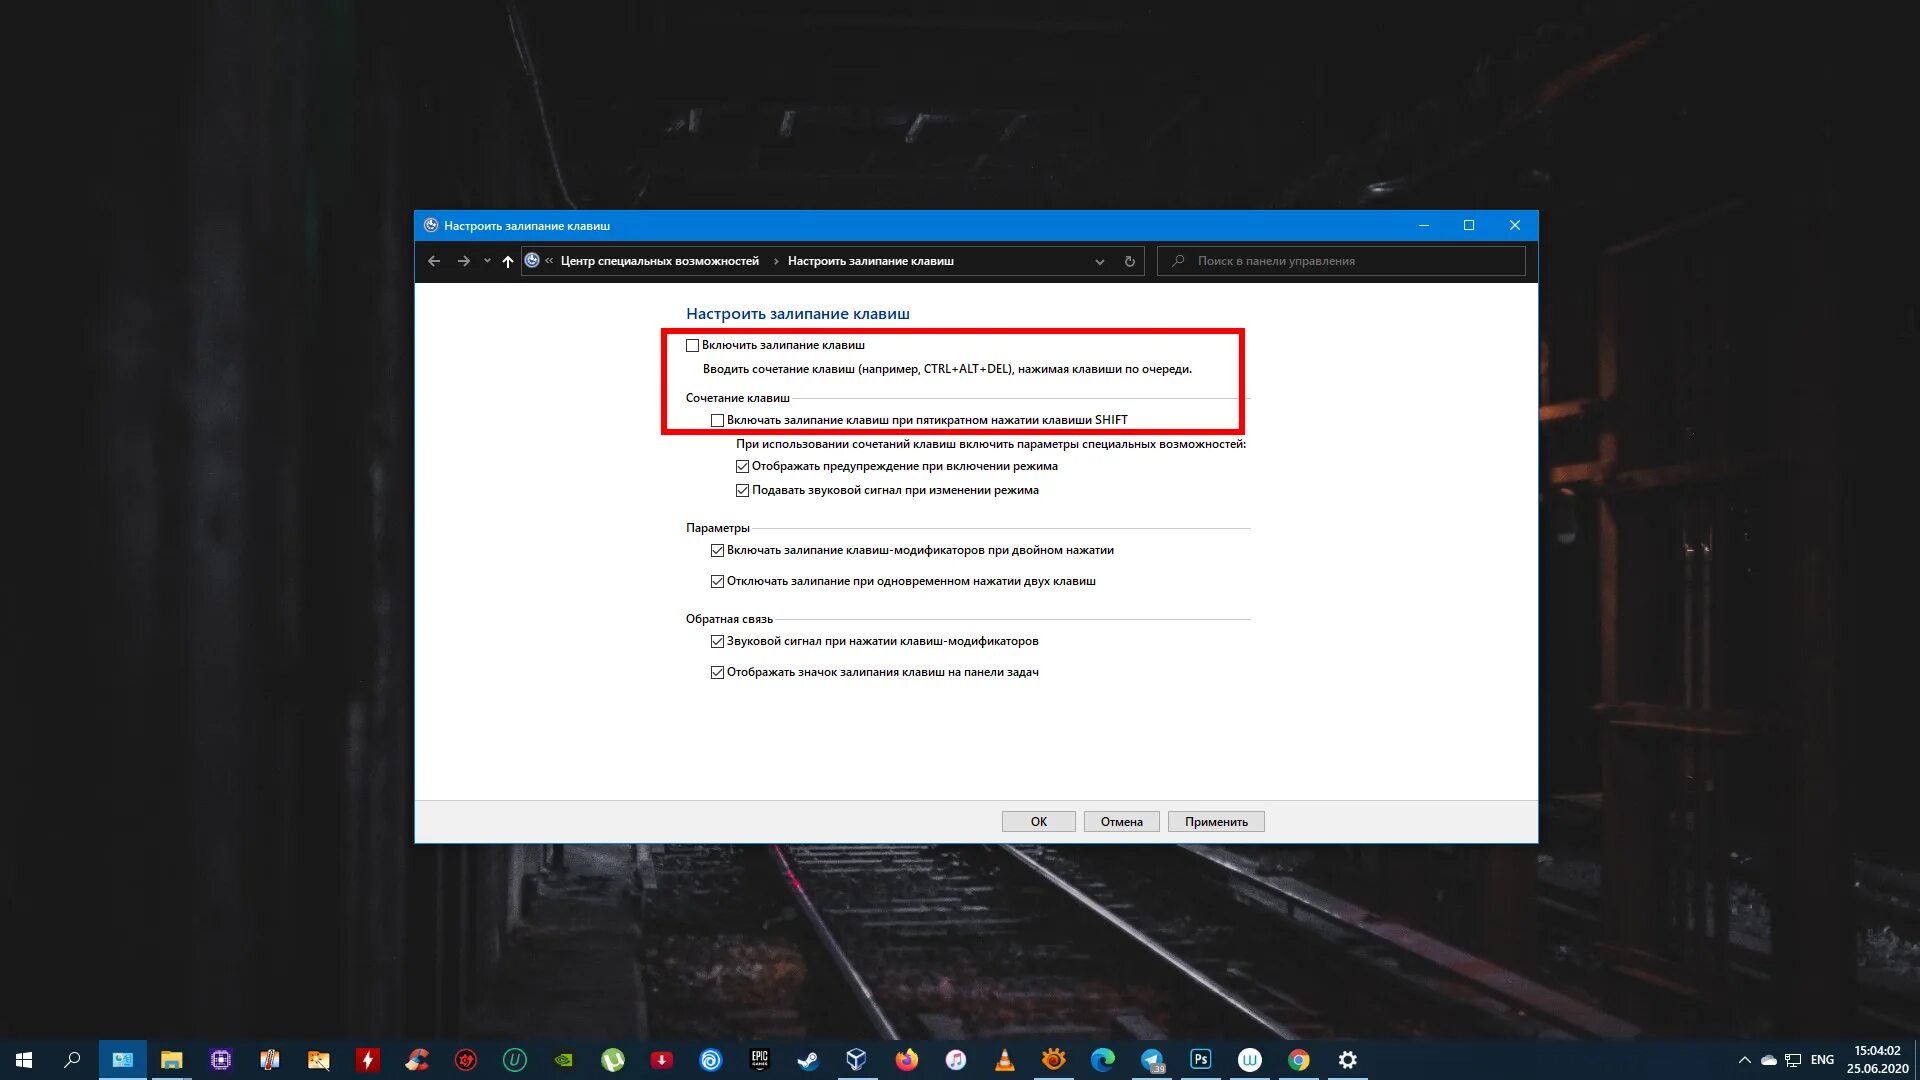Open iTunes from the taskbar
Image resolution: width=1920 pixels, height=1080 pixels.
point(956,1060)
